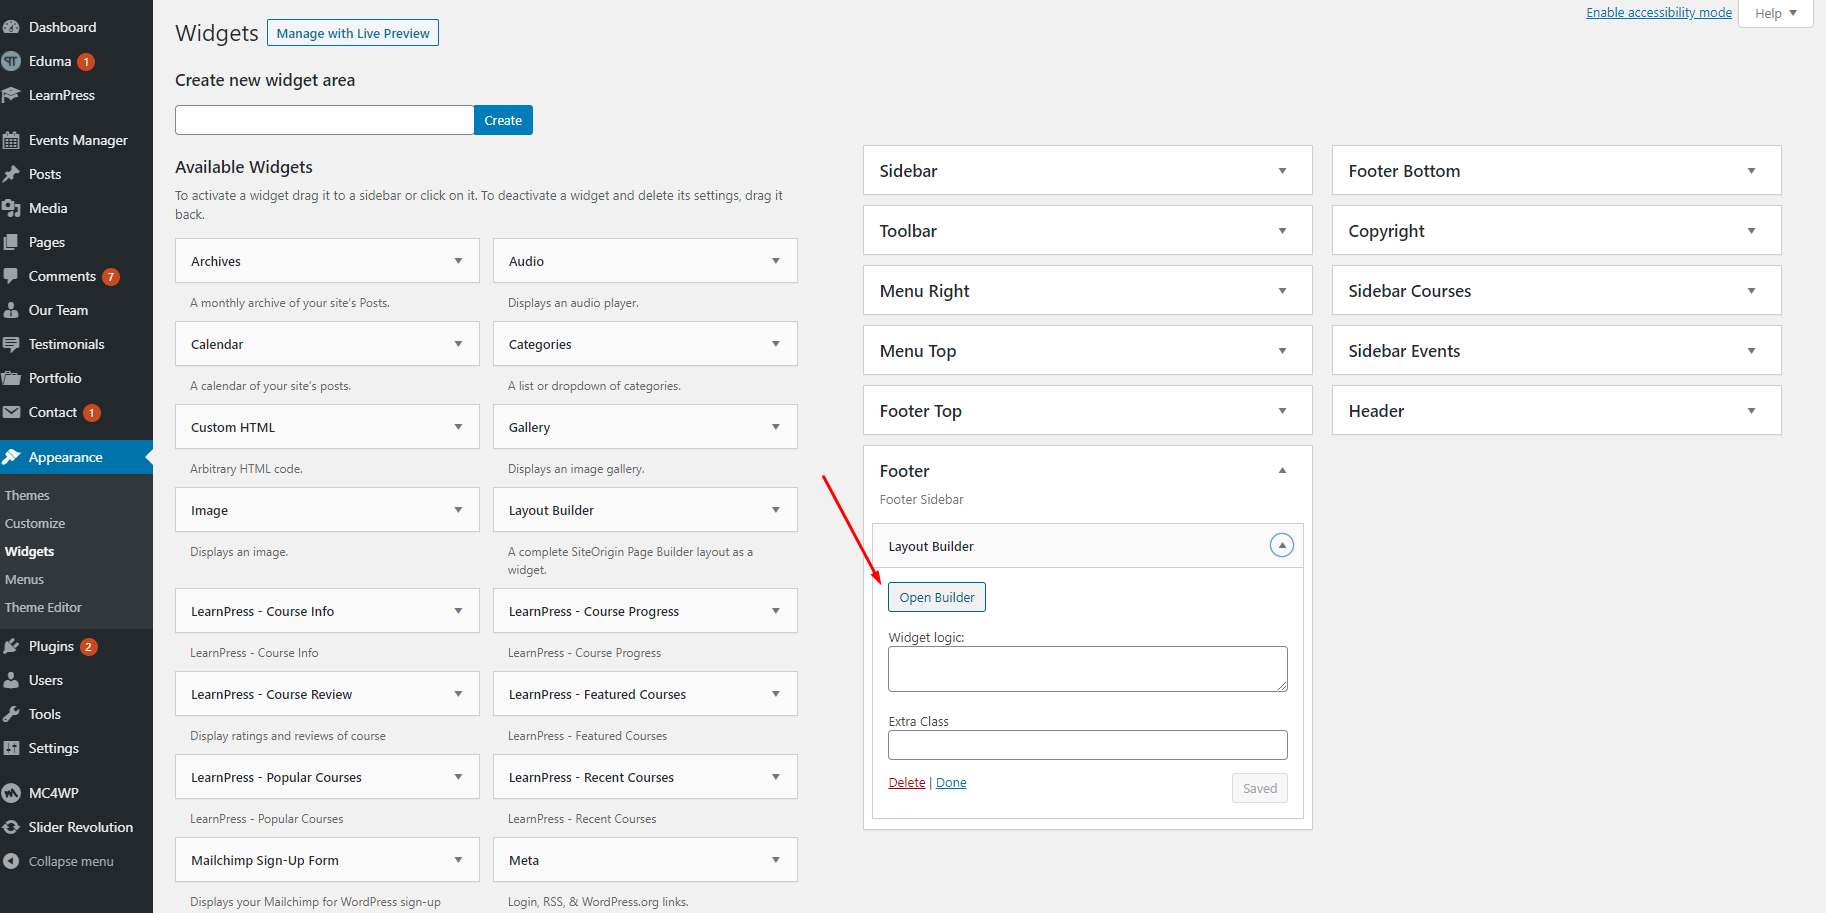1826x913 pixels.
Task: Click the Events Manager calendar icon
Action: 11,140
